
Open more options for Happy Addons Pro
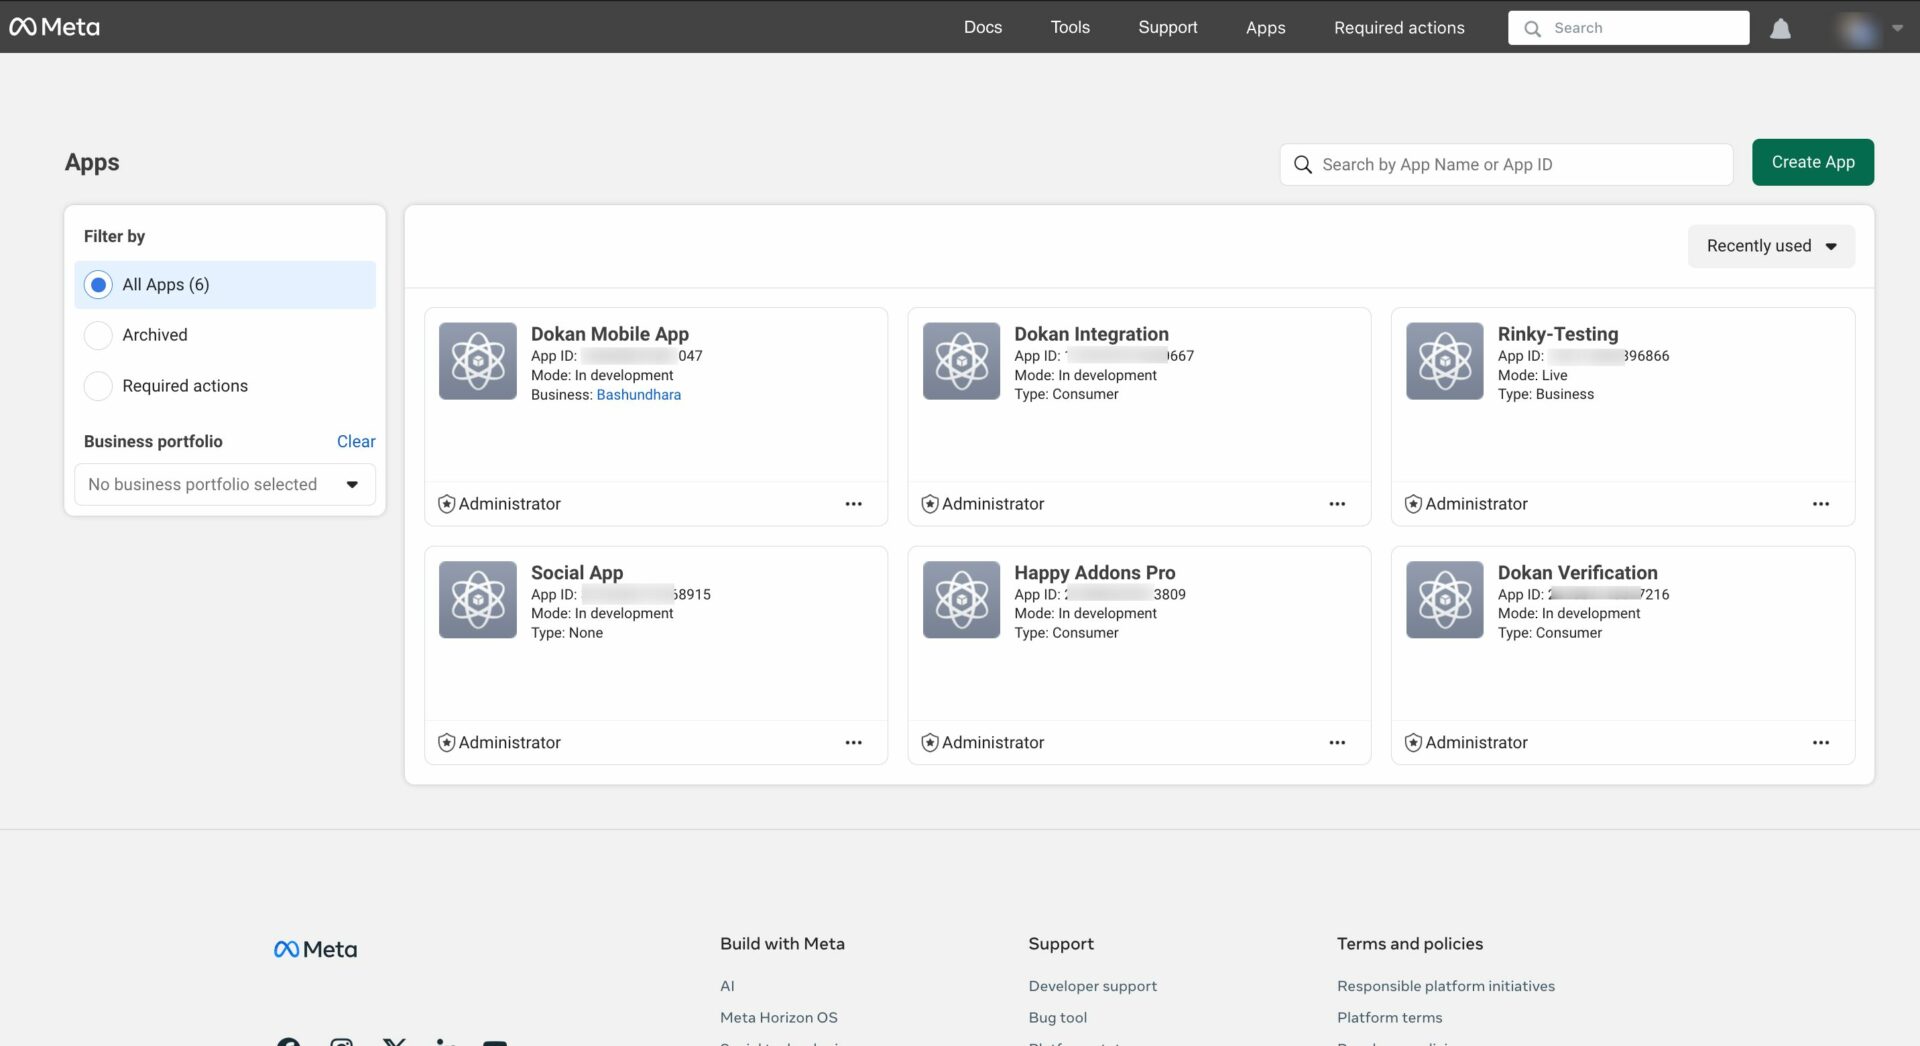[x=1337, y=743]
